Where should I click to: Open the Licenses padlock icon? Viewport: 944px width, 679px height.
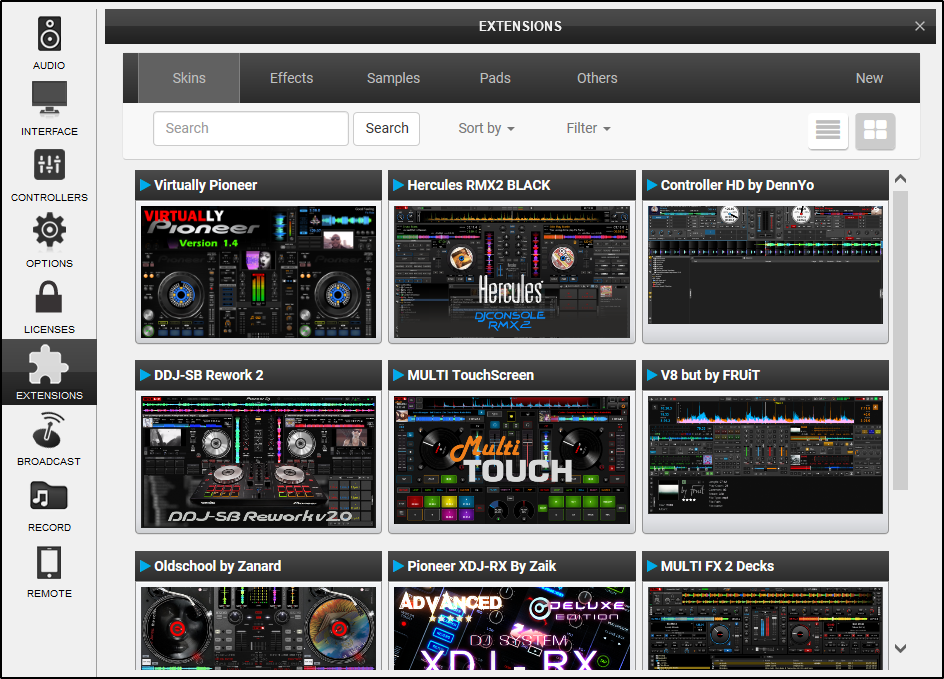pos(49,297)
